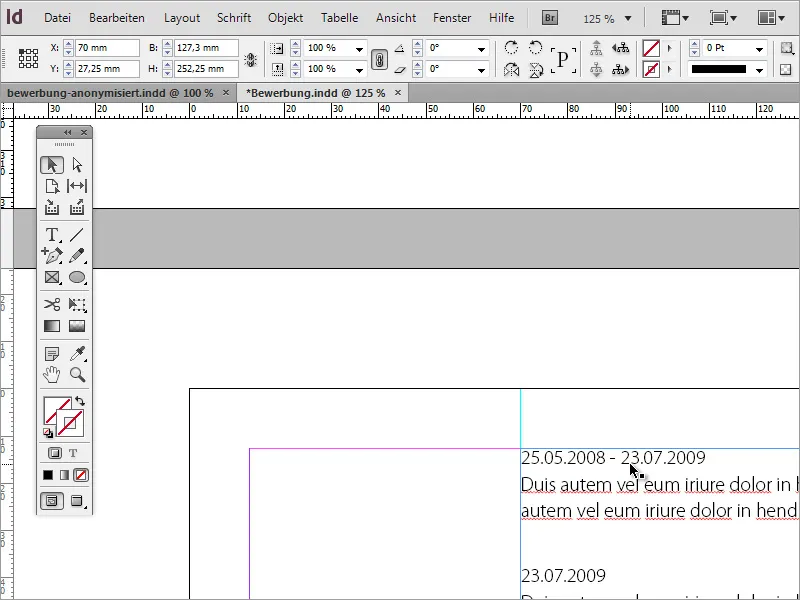Open the Objekt menu
Viewport: 800px width, 600px height.
pos(285,18)
